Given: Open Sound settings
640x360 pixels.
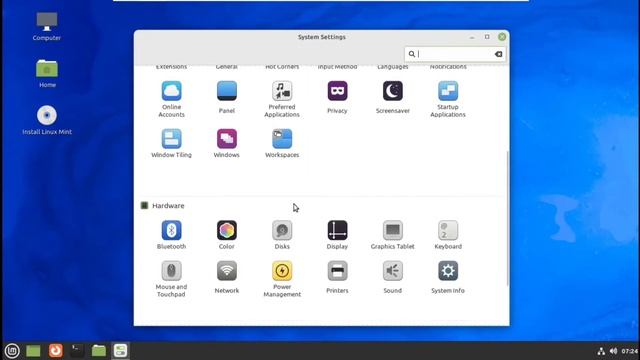Looking at the screenshot, I should point(393,277).
